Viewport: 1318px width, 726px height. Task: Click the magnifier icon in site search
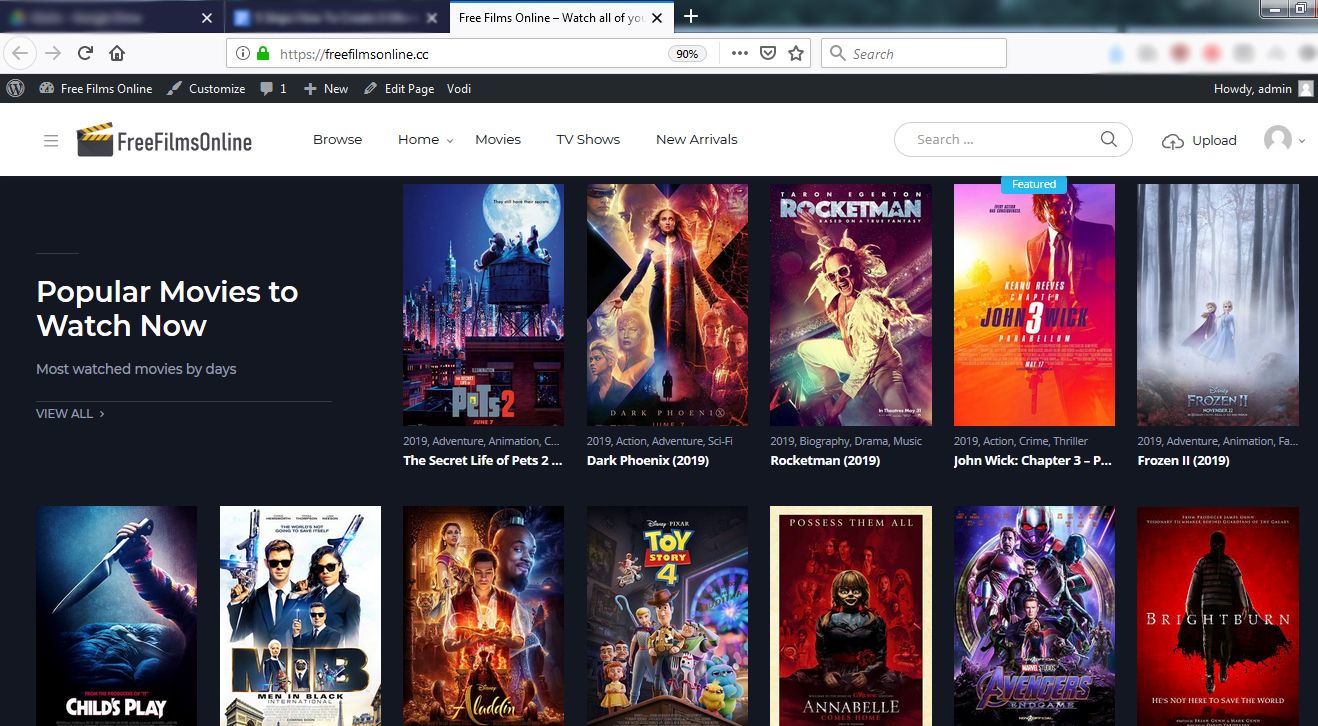click(1108, 139)
